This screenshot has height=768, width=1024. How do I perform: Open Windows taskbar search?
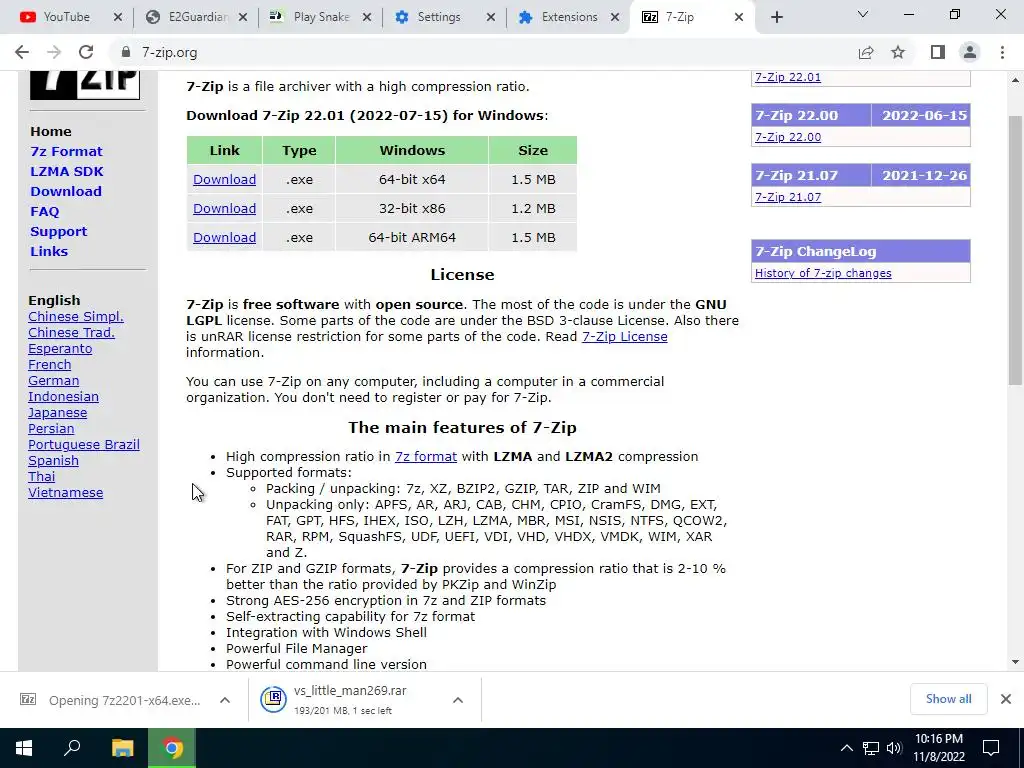tap(72, 748)
